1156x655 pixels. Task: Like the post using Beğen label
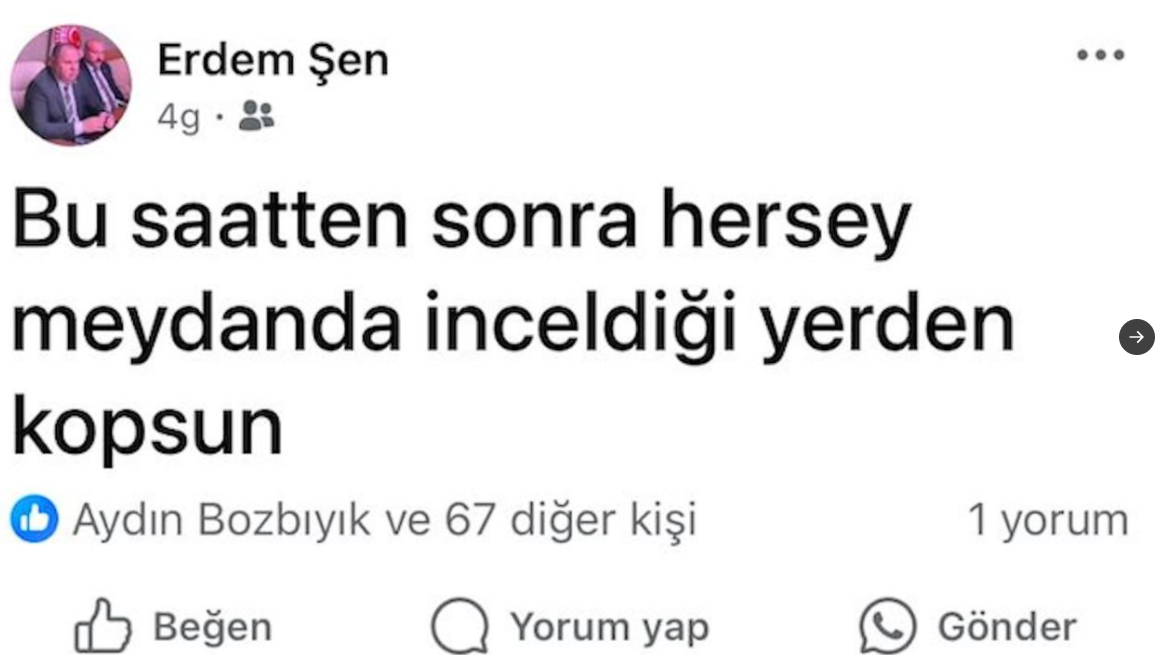tap(212, 627)
